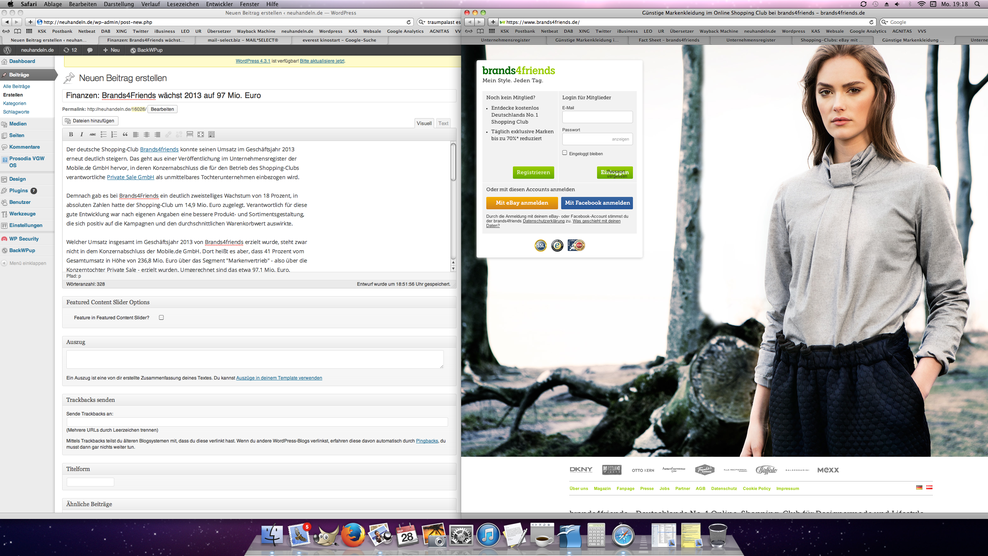Apply bold formatting in WordPress editor

click(x=71, y=134)
